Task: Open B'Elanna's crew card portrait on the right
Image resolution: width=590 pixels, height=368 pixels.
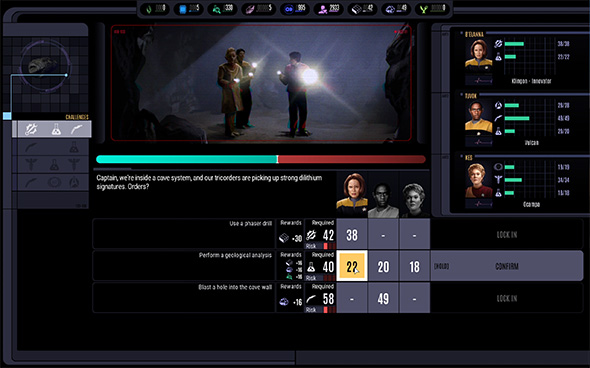Action: point(478,57)
